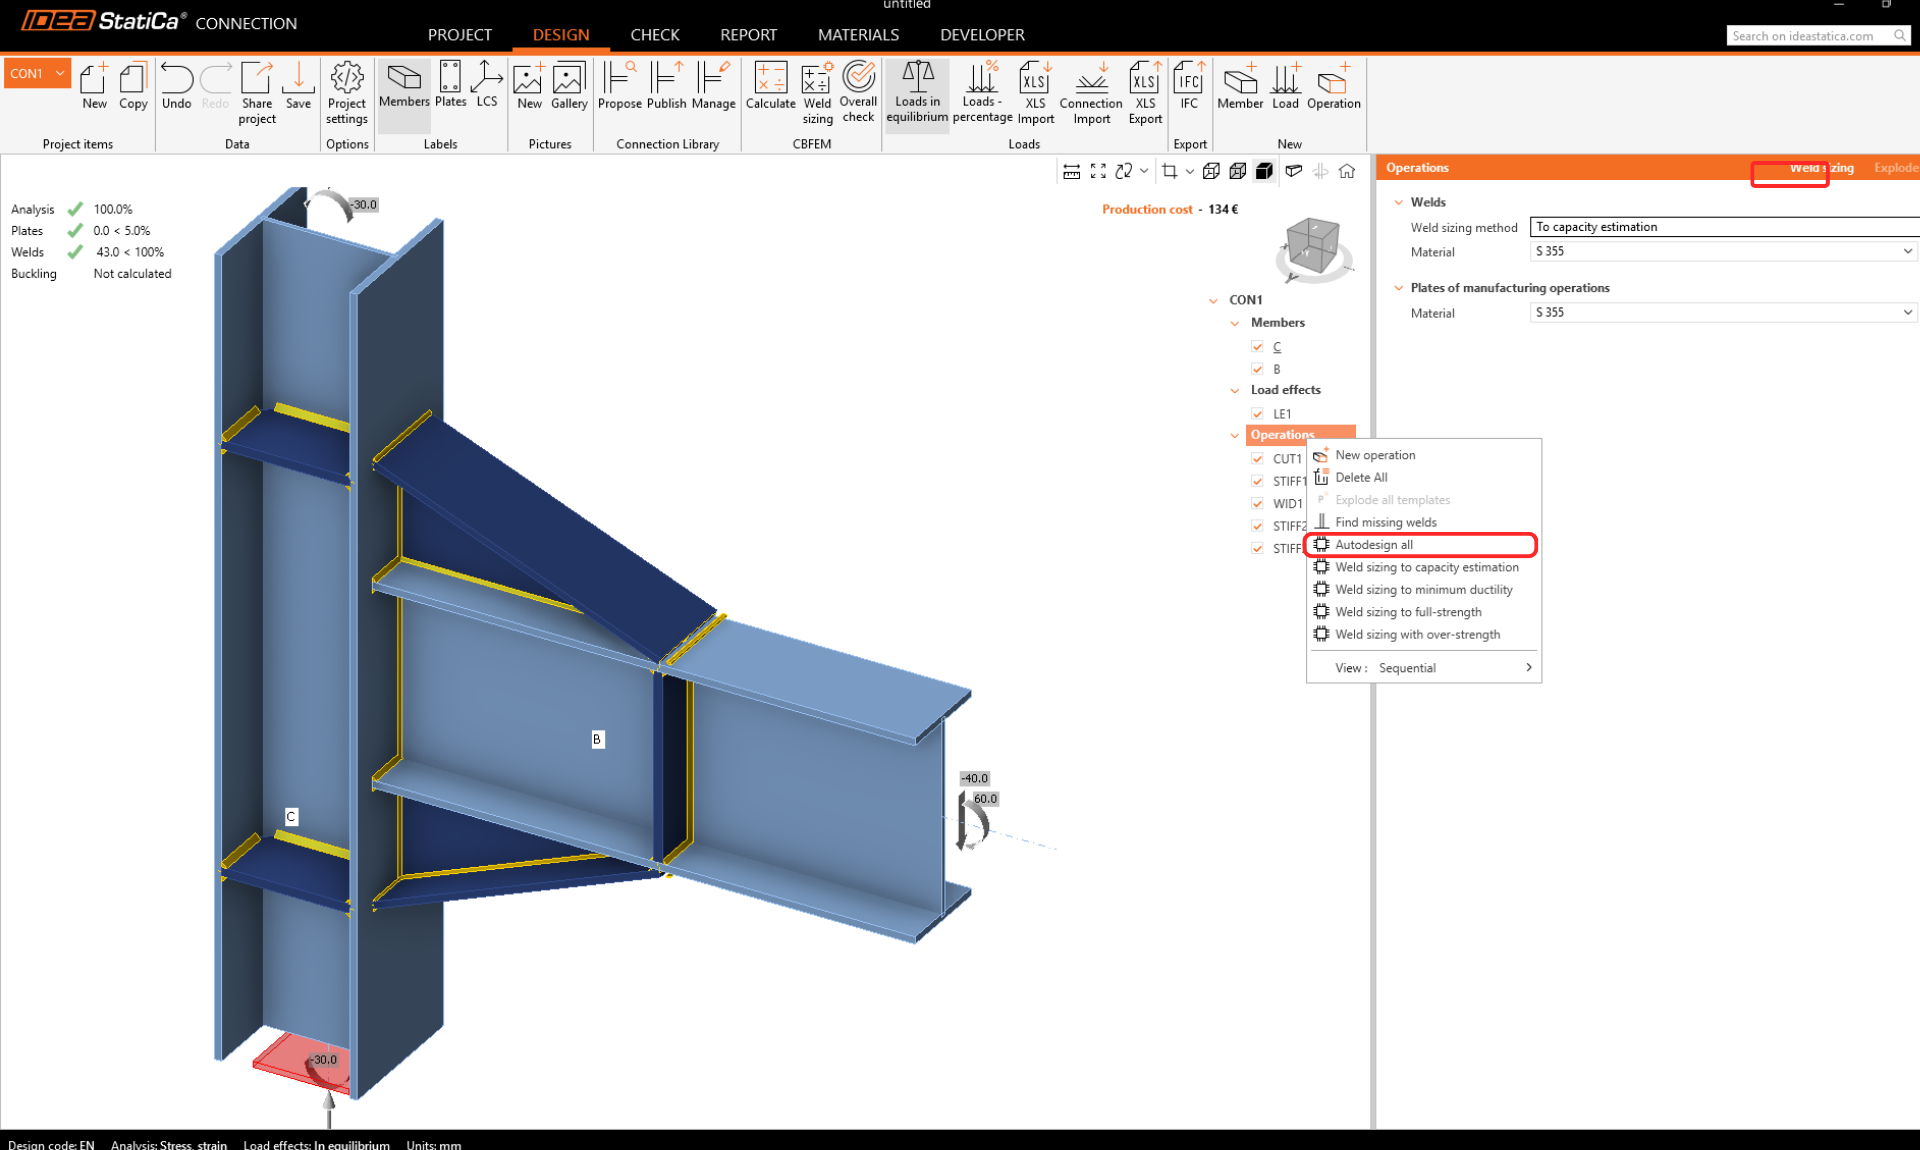
Task: Uncheck member C visibility checkbox
Action: point(1257,347)
